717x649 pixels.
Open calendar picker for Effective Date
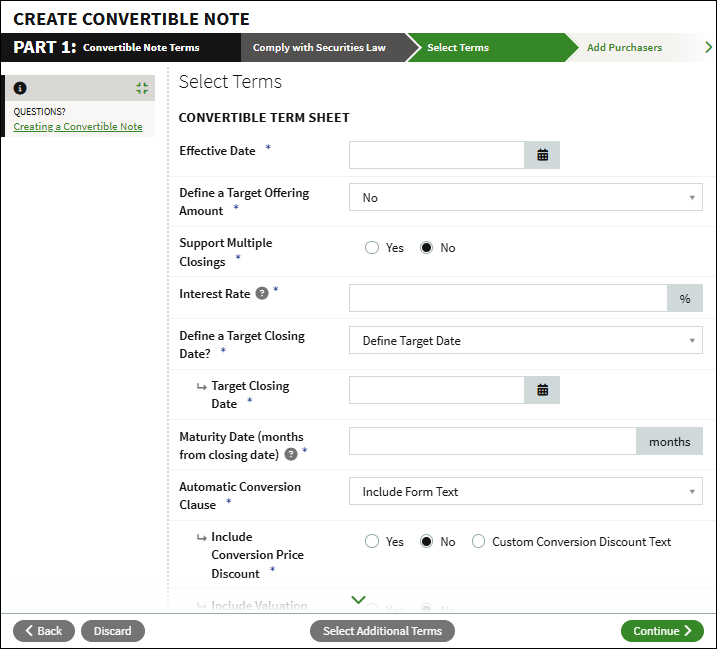pos(542,155)
